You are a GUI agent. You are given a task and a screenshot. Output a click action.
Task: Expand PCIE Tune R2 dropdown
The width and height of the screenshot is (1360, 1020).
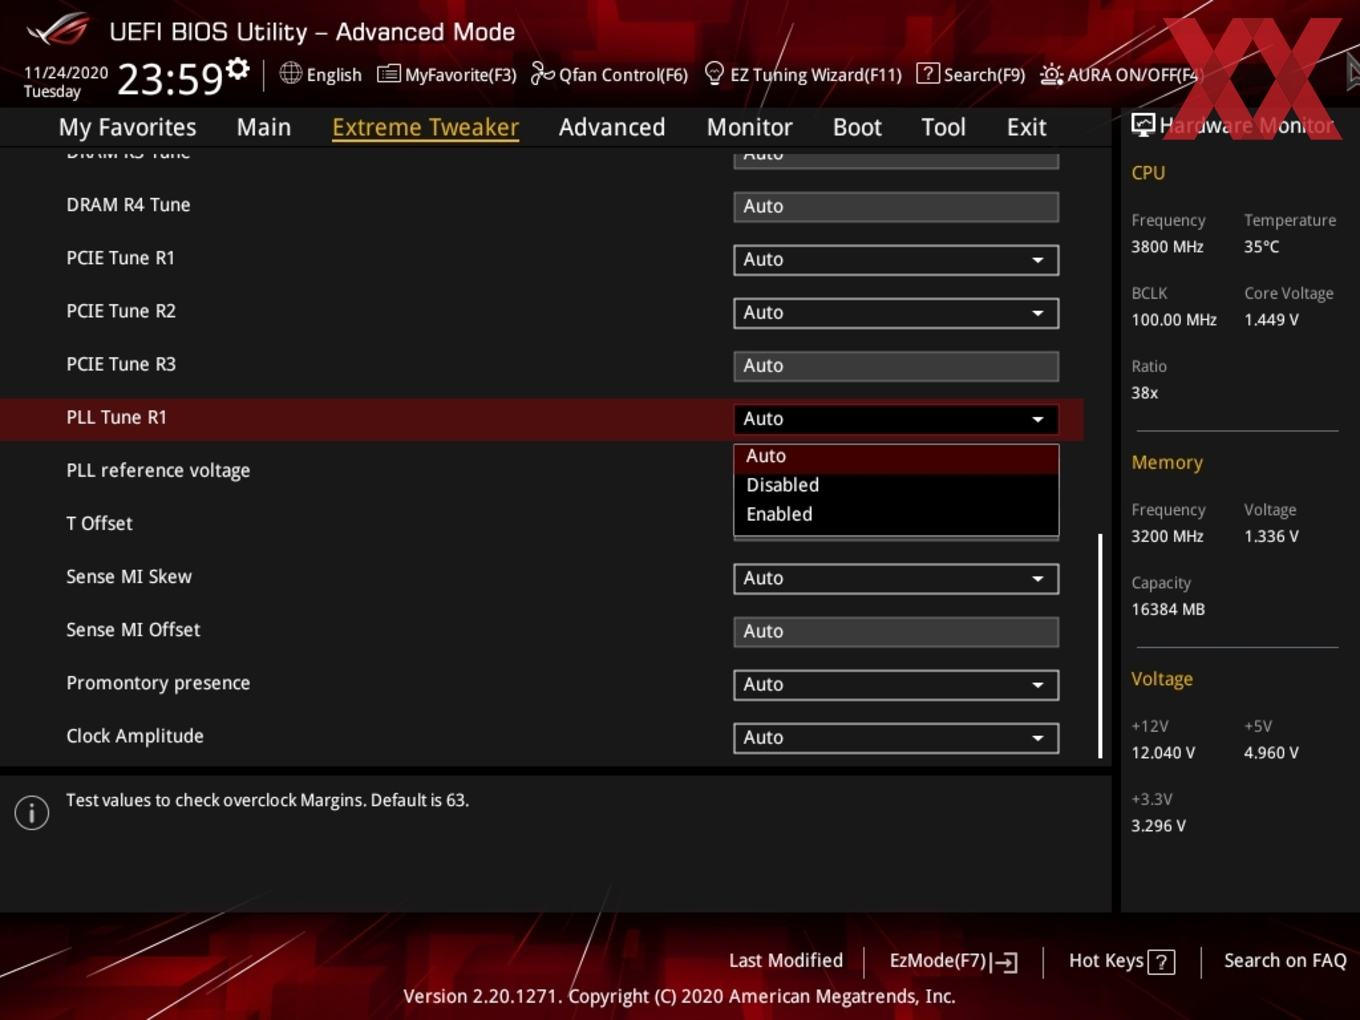[x=896, y=313]
